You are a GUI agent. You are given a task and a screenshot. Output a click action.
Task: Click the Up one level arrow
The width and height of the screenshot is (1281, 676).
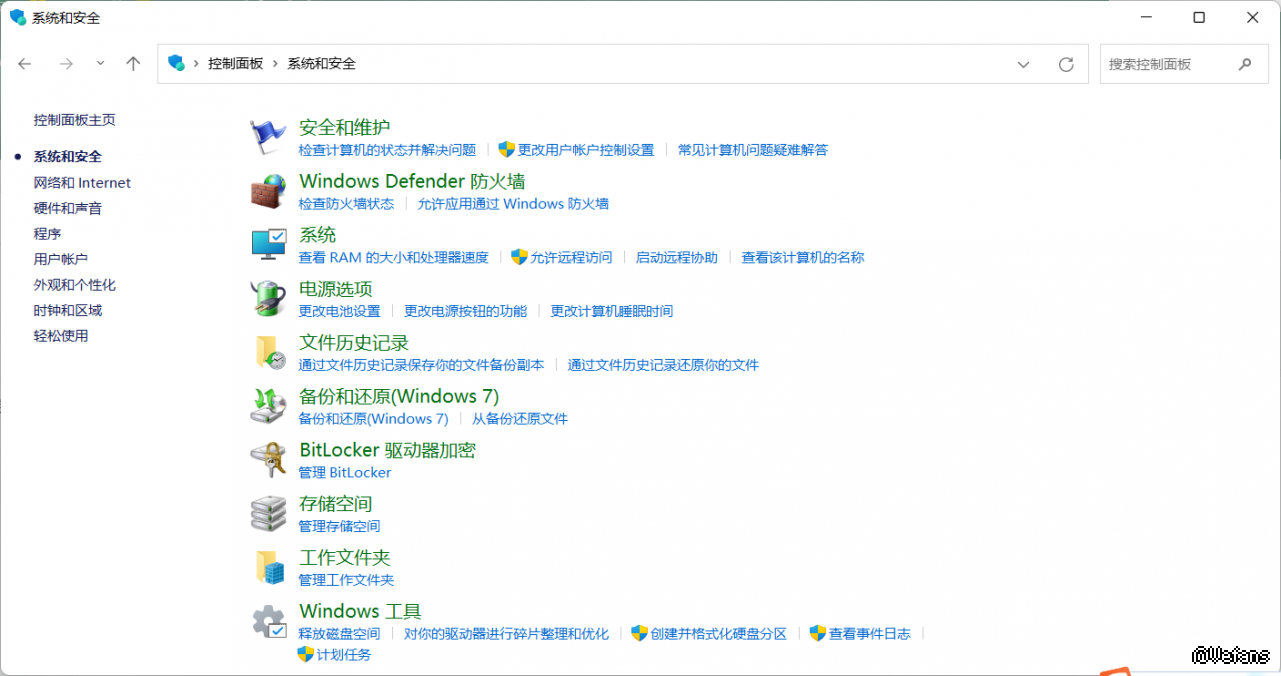tap(133, 64)
